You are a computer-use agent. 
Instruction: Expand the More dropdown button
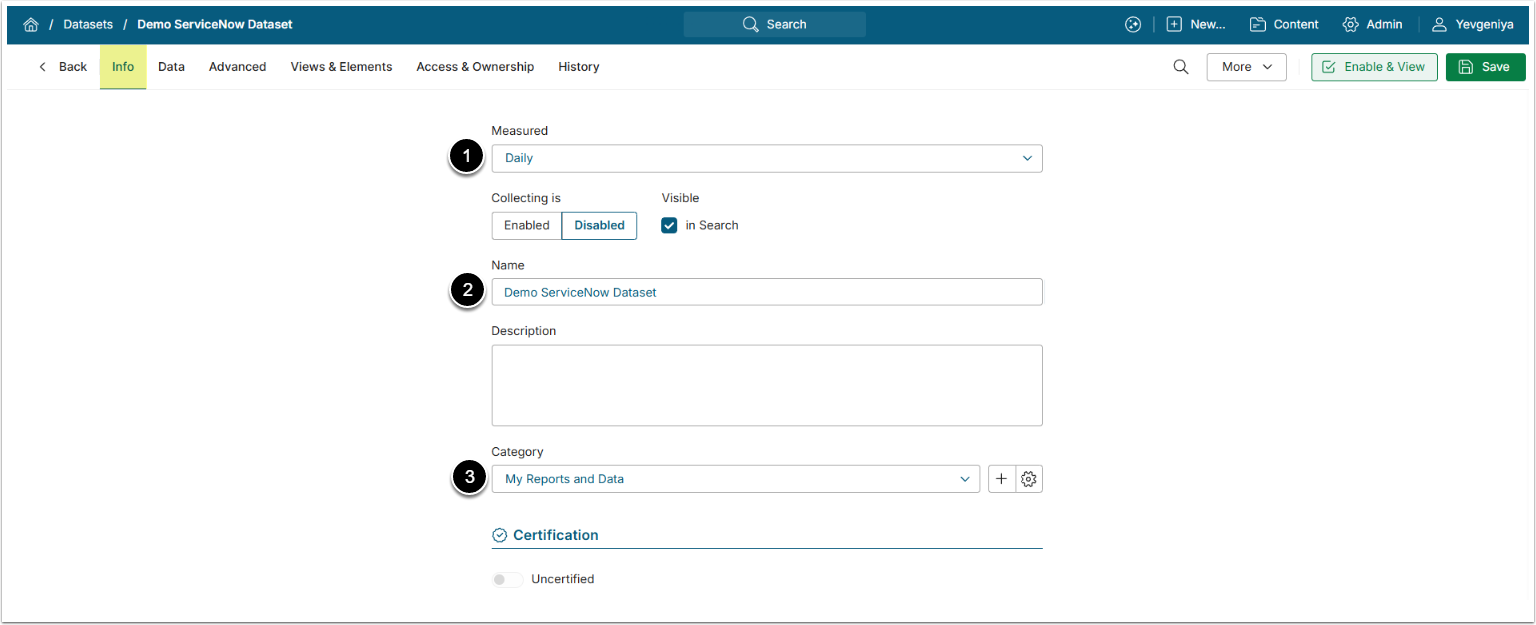pyautogui.click(x=1246, y=67)
